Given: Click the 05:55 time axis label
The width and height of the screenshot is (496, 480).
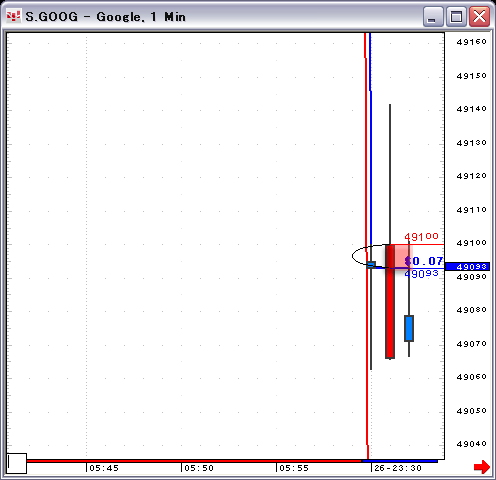Looking at the screenshot, I should 294,468.
